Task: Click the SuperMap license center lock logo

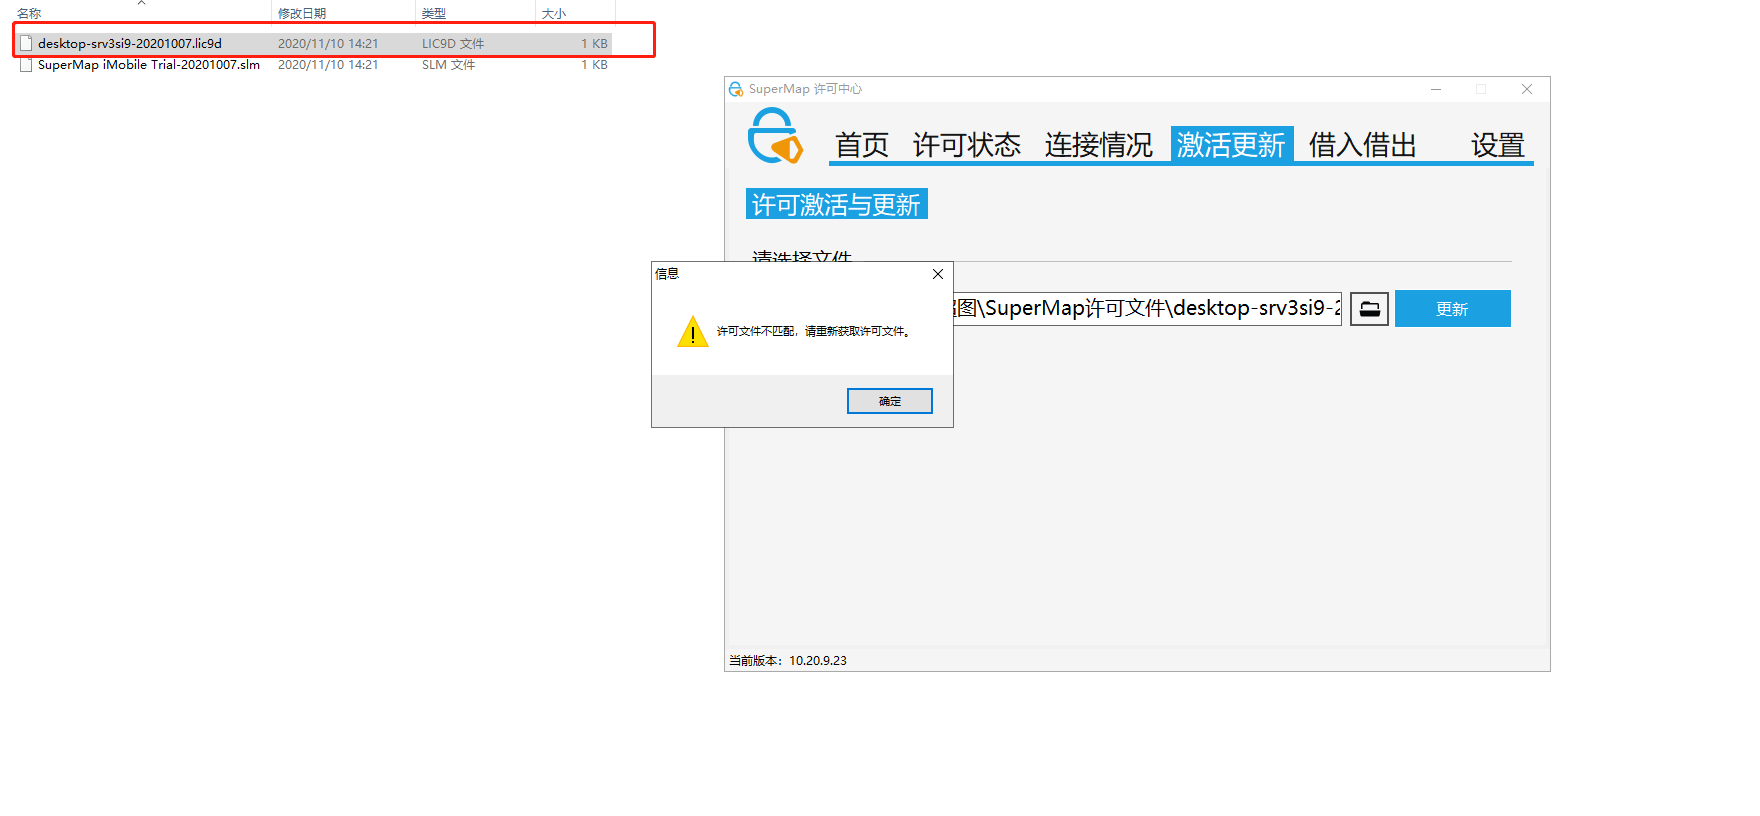Action: click(x=775, y=136)
